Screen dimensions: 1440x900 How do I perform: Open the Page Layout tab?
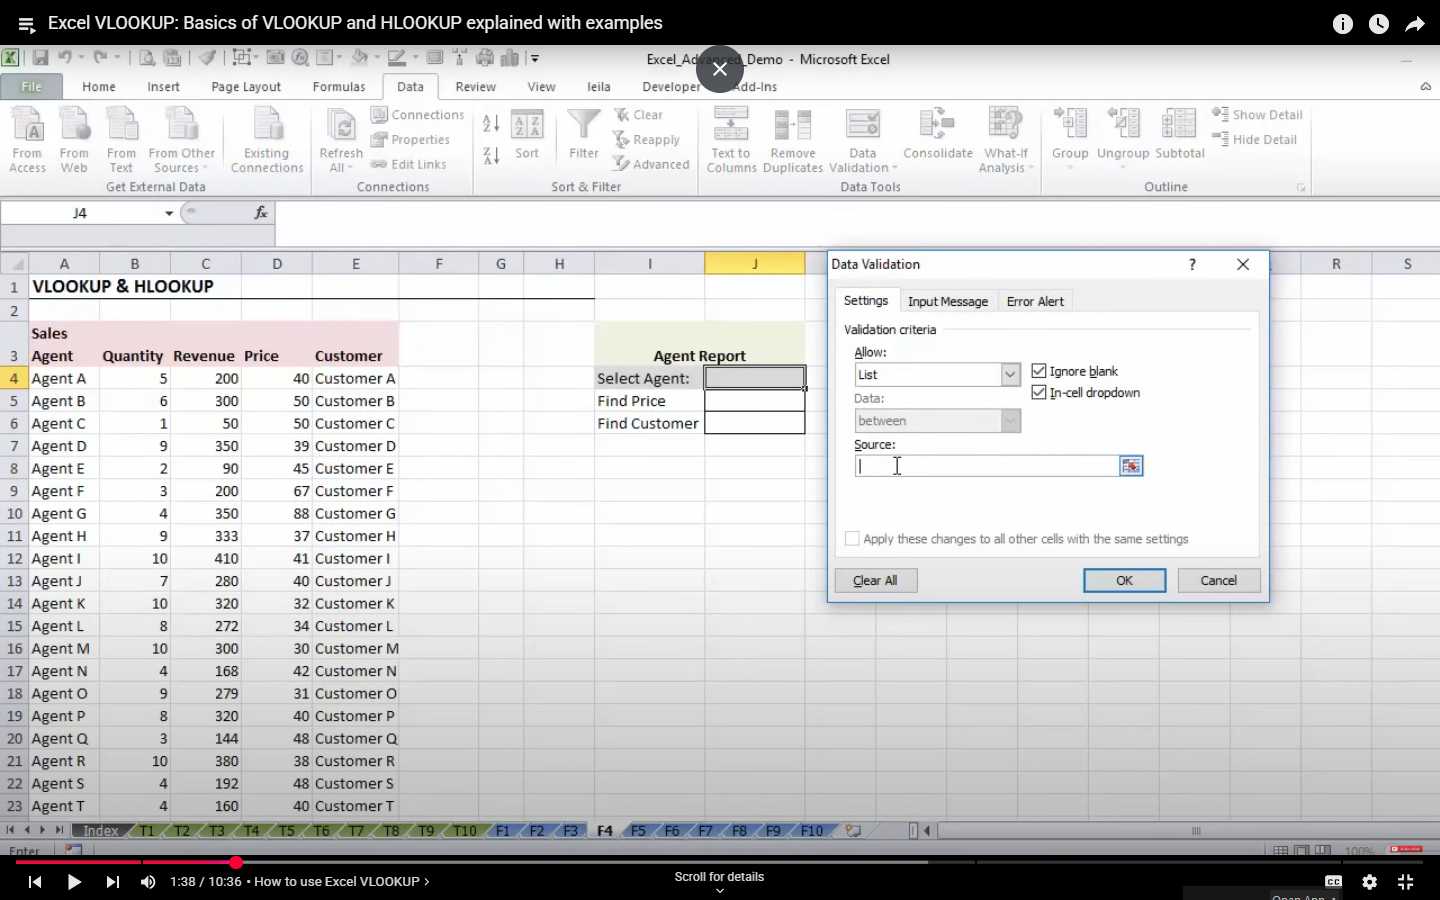(x=246, y=87)
